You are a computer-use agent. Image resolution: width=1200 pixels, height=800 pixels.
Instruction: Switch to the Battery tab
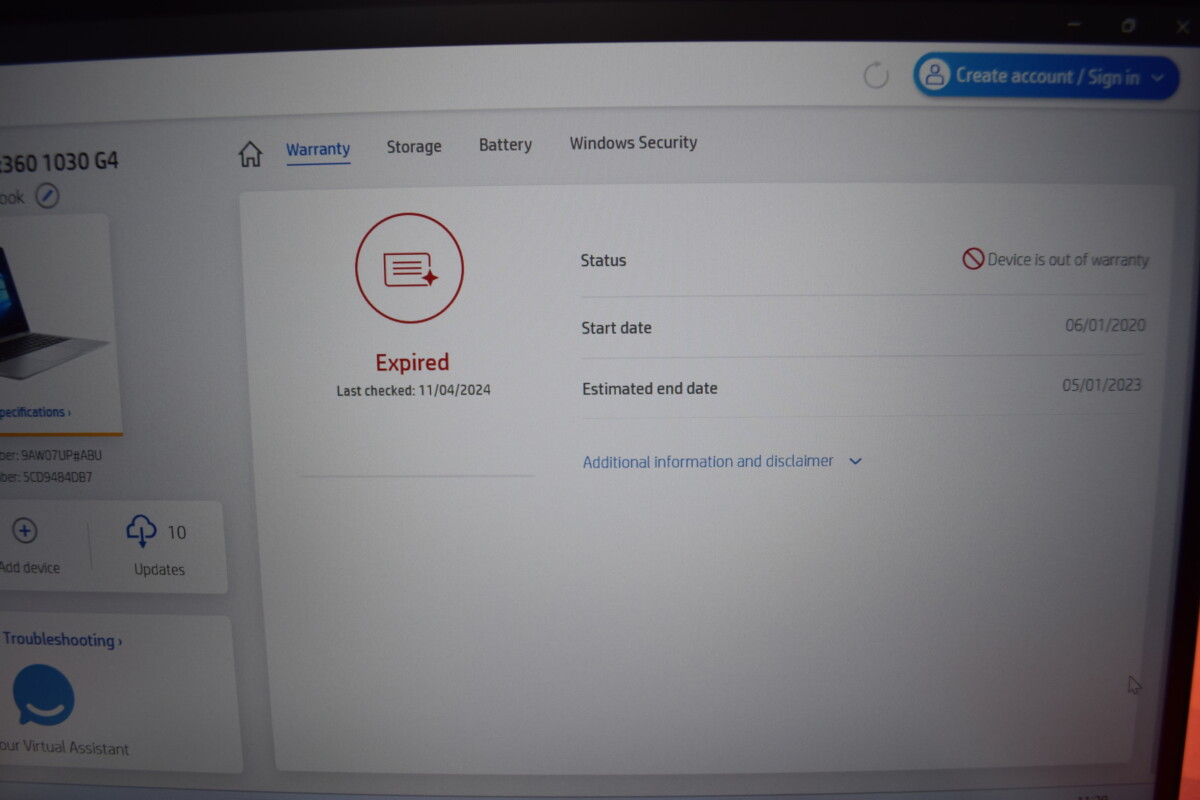505,145
